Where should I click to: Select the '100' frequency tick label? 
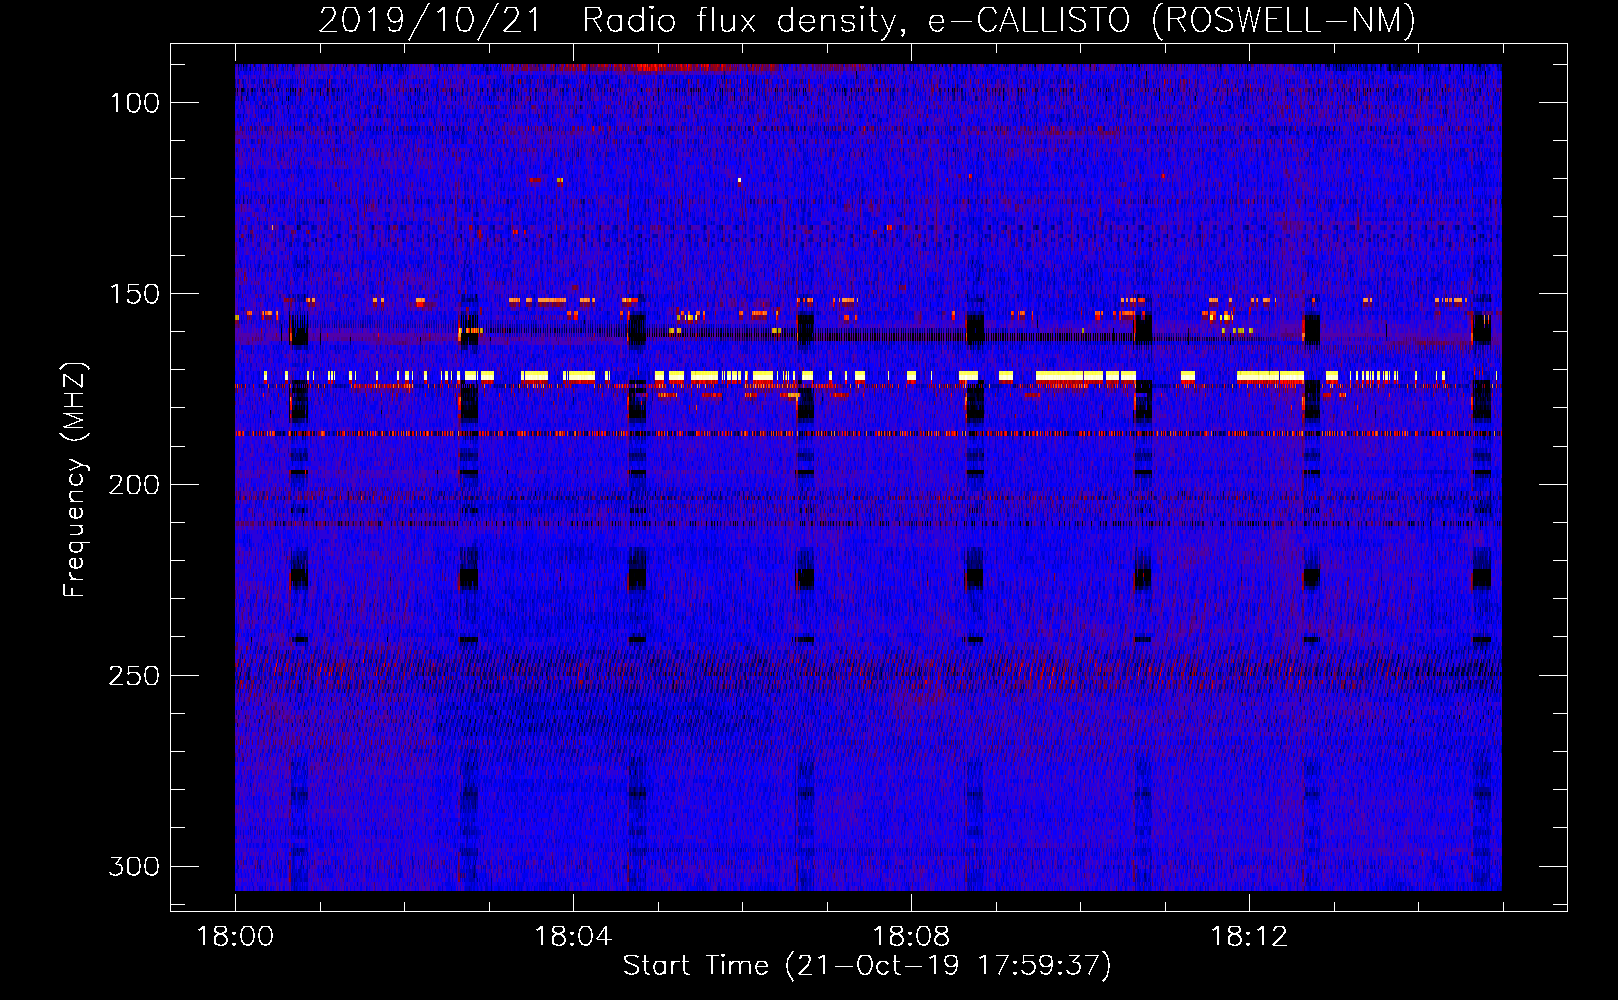[134, 103]
